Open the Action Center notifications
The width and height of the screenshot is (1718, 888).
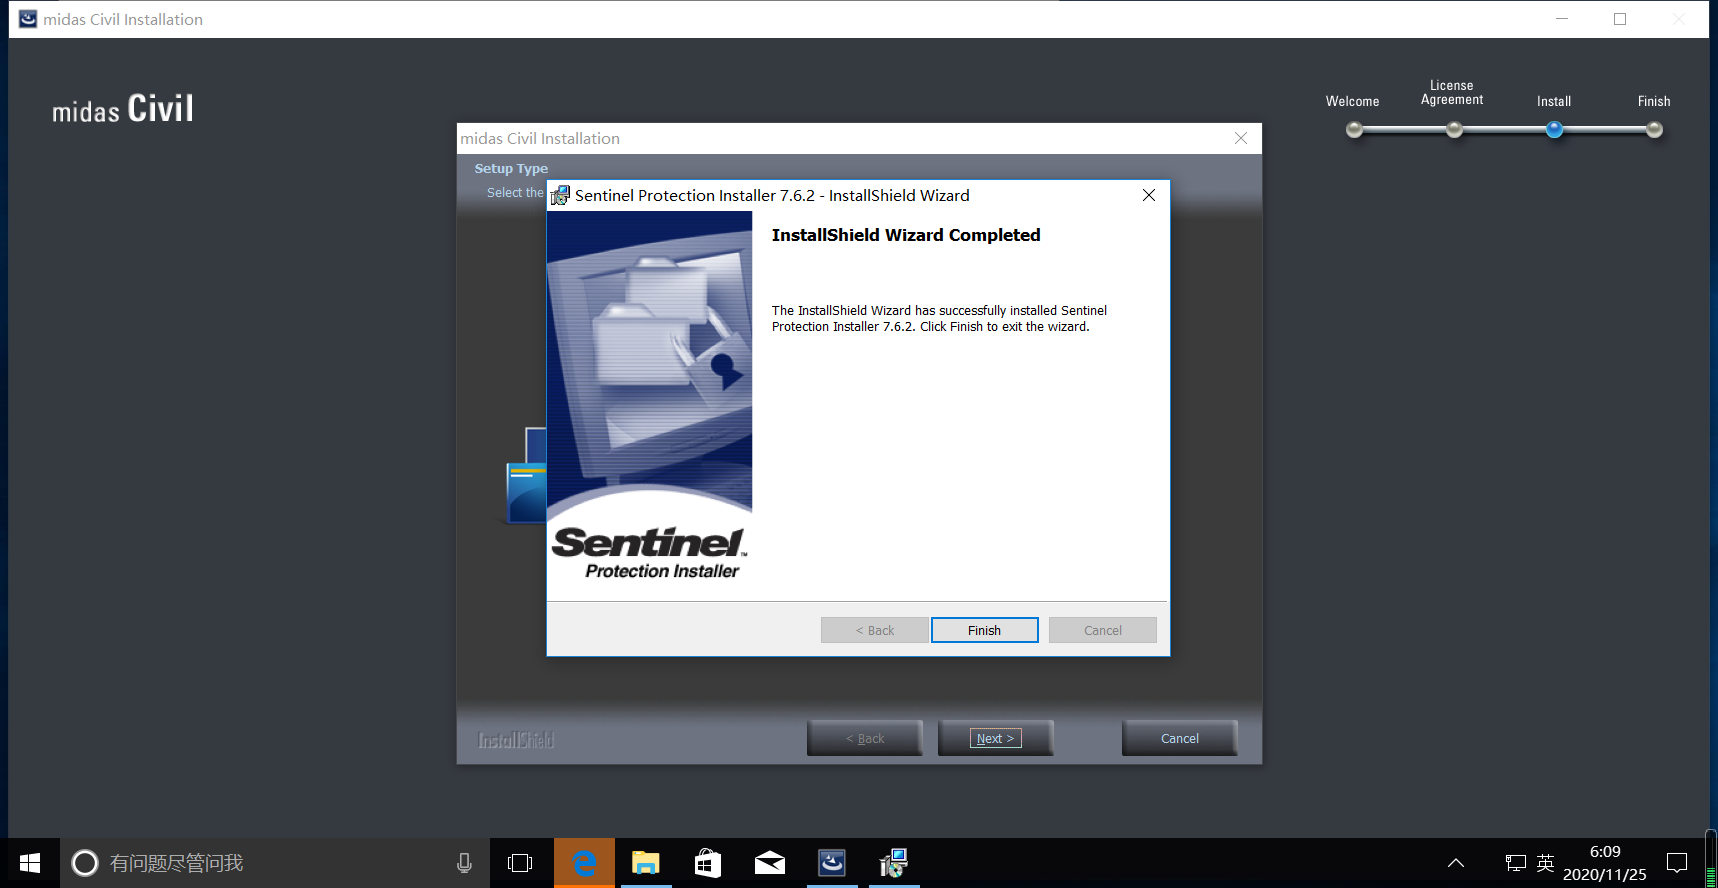[1677, 863]
